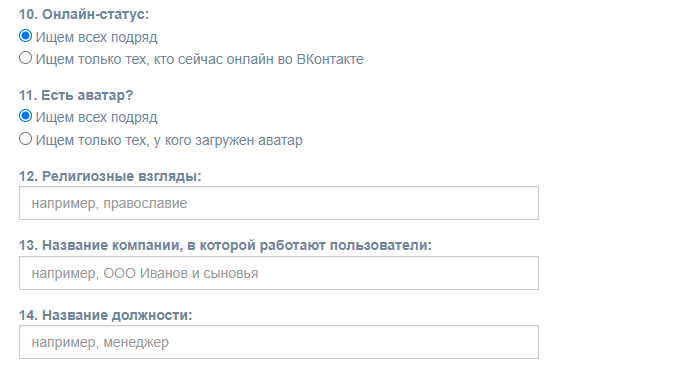Click label 'Ищем только тех, у кого загружен аватар'

(x=169, y=140)
